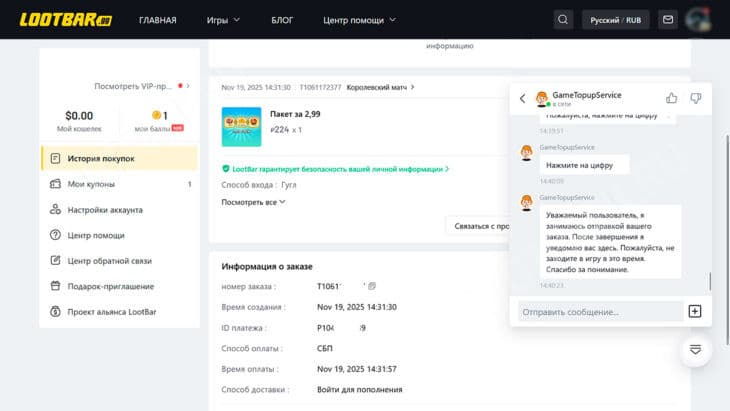The height and width of the screenshot is (411, 730).
Task: Click the search magnifier icon in header
Action: tap(564, 19)
